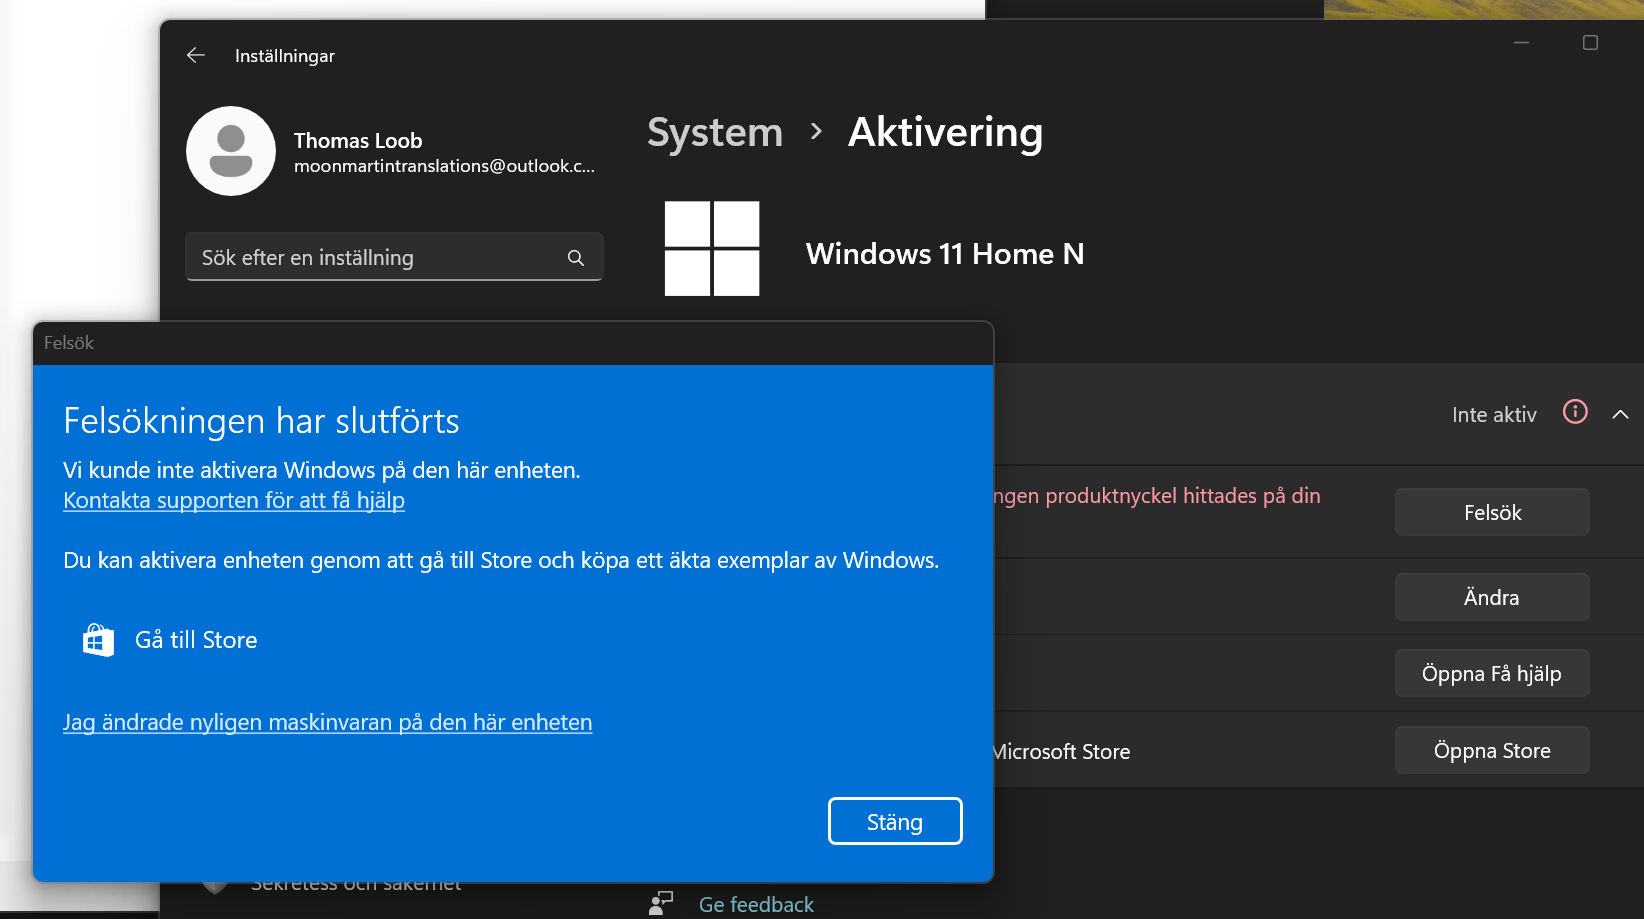Minimize the Inställningar window
This screenshot has width=1644, height=919.
click(1522, 43)
